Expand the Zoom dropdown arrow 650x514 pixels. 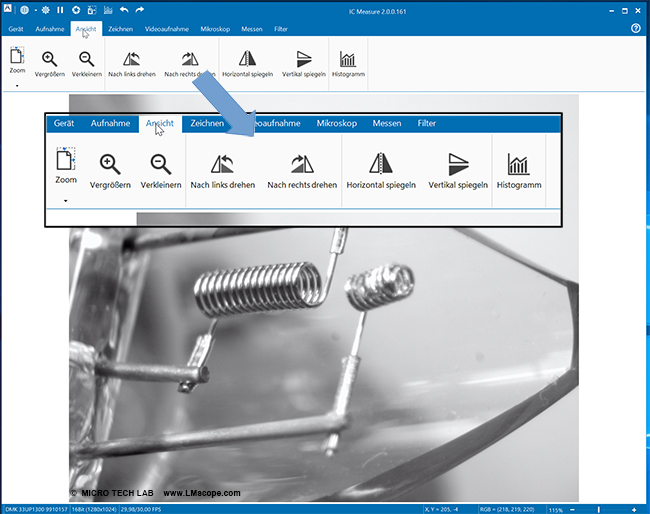17,86
